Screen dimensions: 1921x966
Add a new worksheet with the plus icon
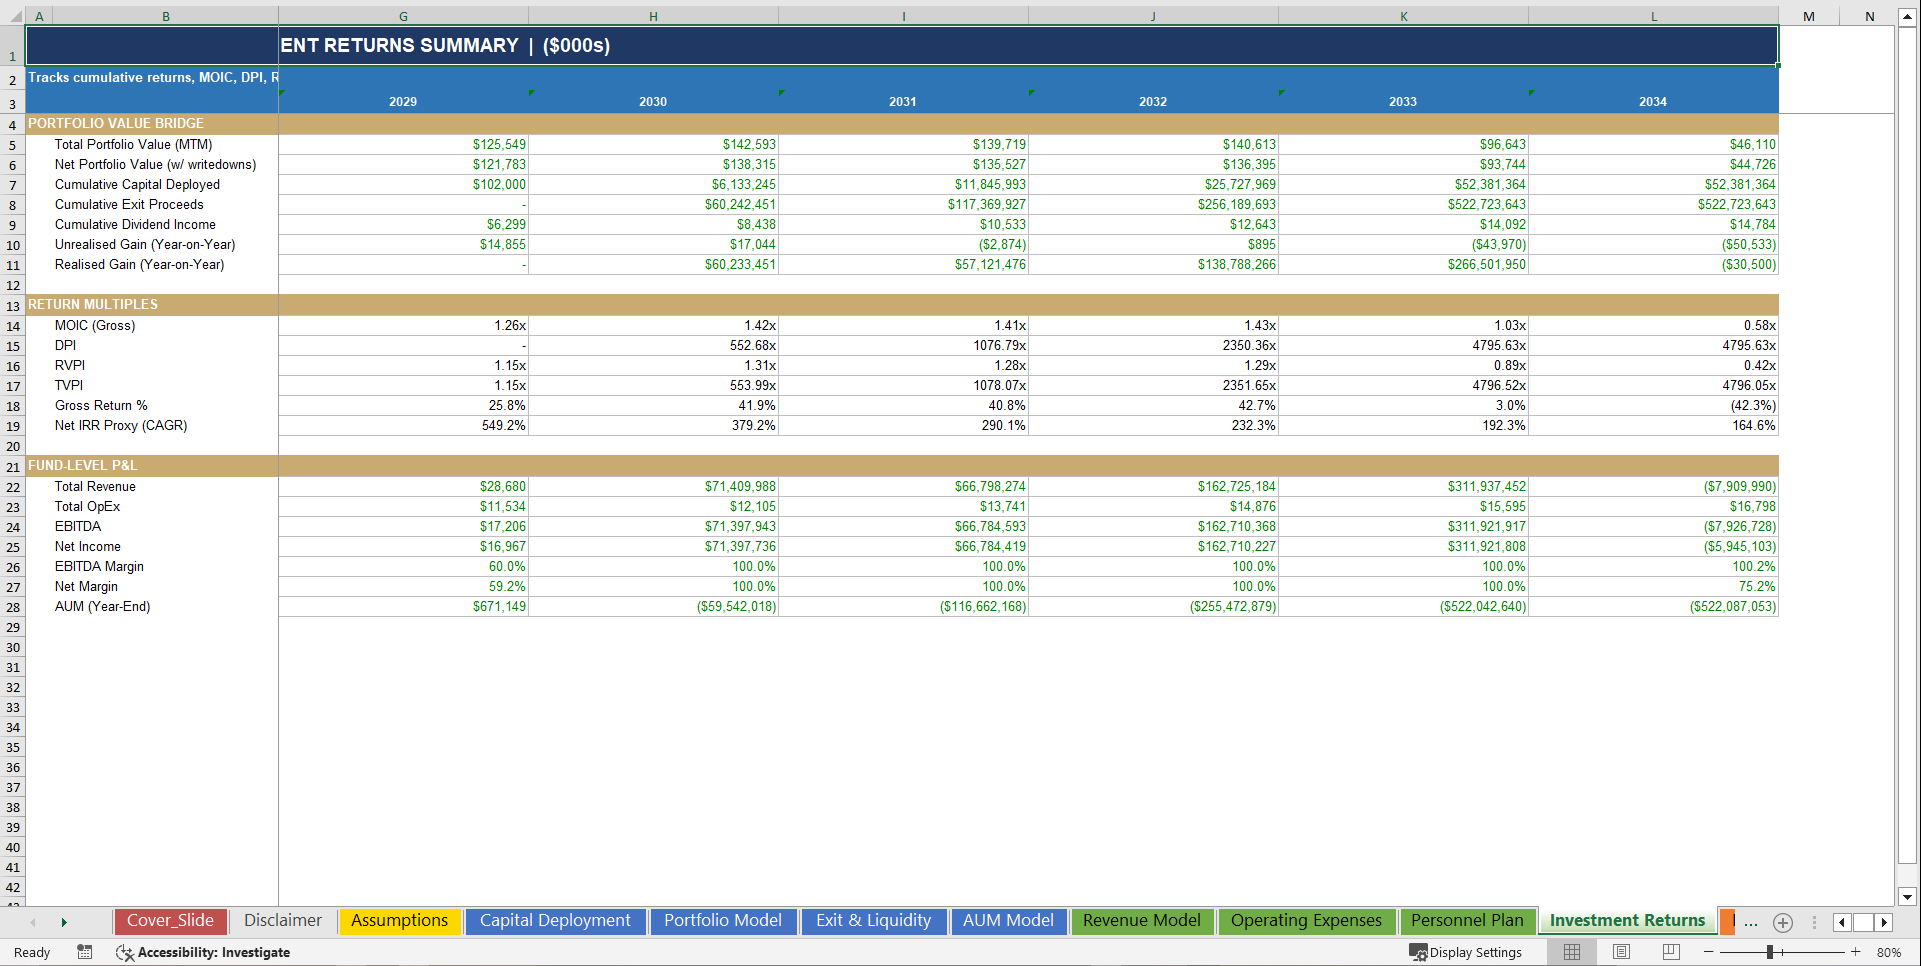click(1782, 922)
